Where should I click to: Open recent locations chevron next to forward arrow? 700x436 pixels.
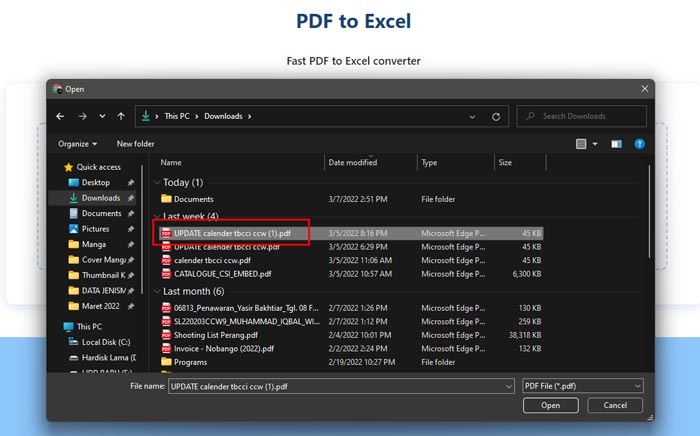coord(102,116)
